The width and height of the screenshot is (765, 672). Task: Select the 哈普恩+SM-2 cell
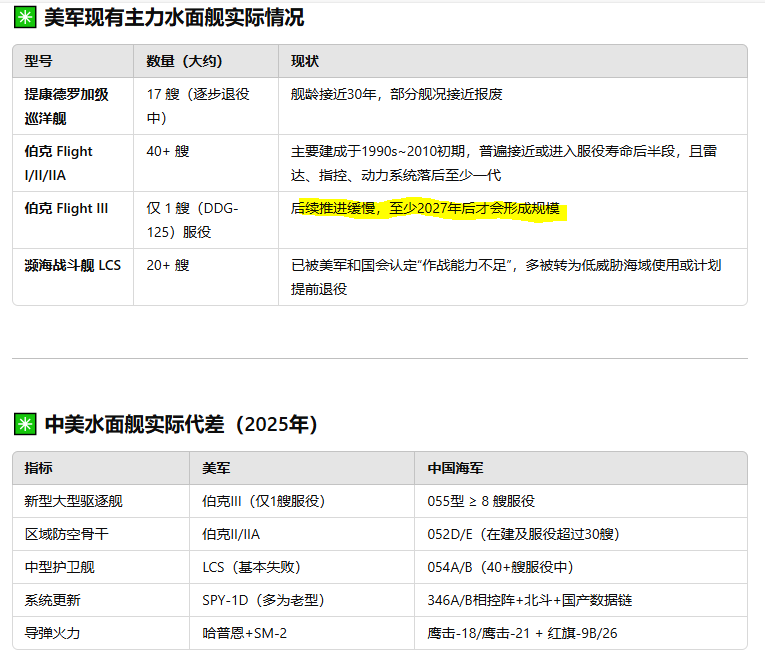(245, 633)
